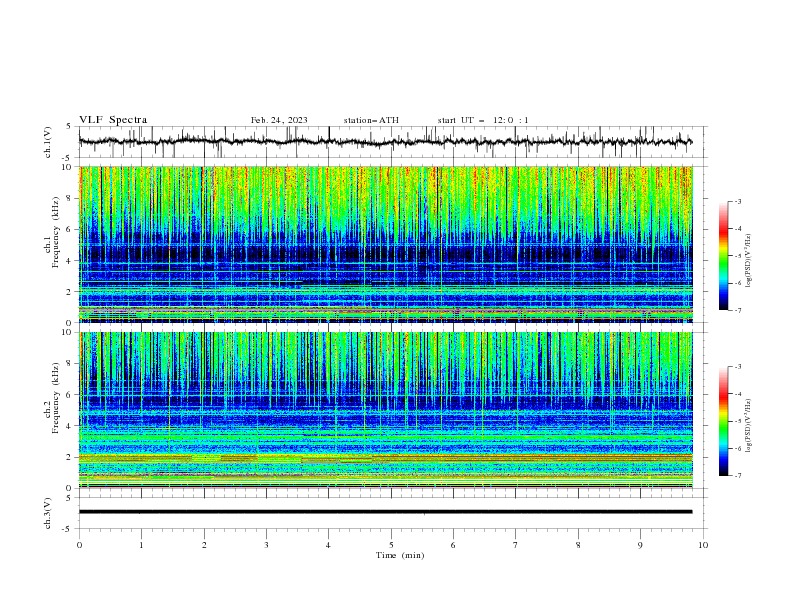Click the ch.2 spectrogram panel
The width and height of the screenshot is (792, 612).
point(386,410)
